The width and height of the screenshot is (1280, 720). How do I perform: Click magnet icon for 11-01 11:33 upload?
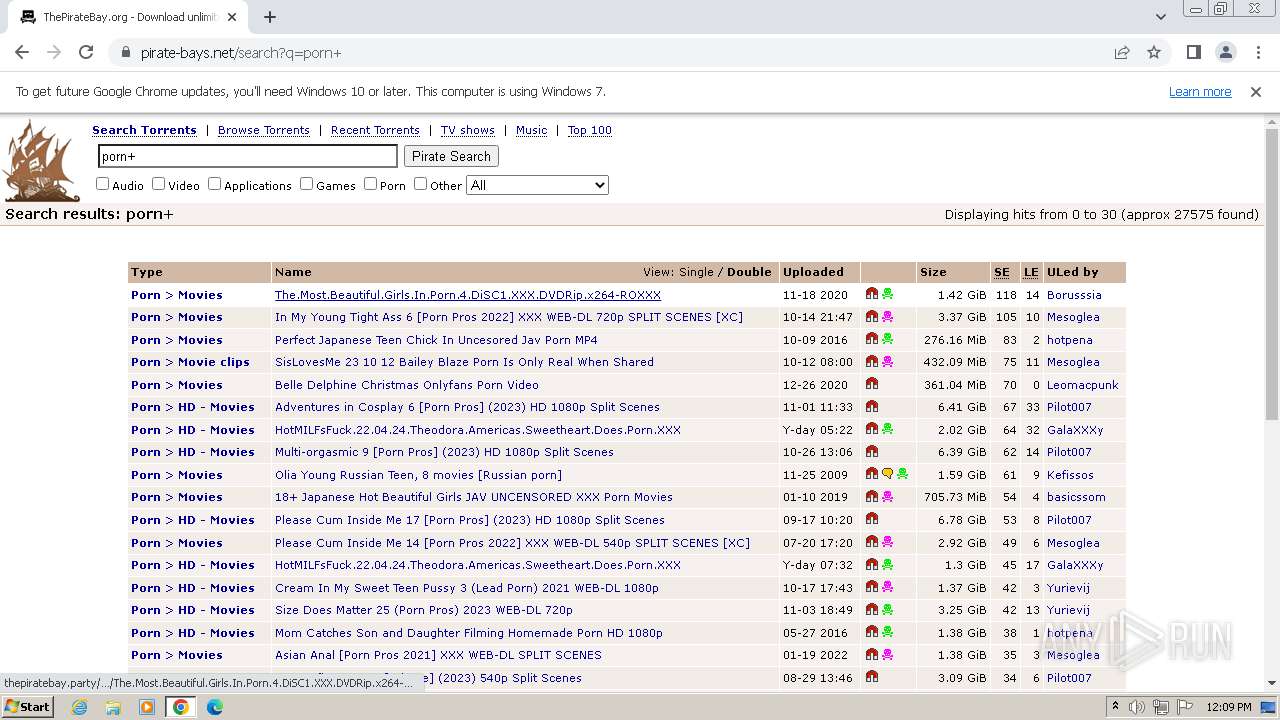[x=872, y=407]
